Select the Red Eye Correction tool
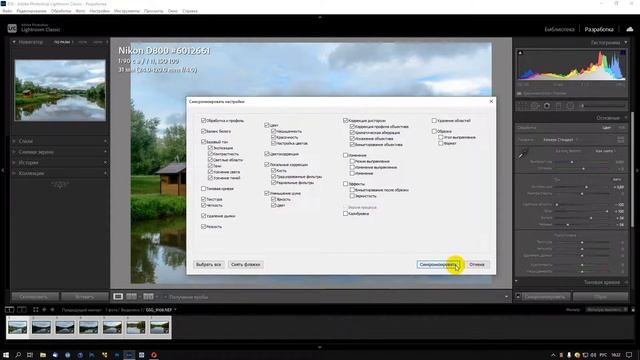 tap(547, 106)
